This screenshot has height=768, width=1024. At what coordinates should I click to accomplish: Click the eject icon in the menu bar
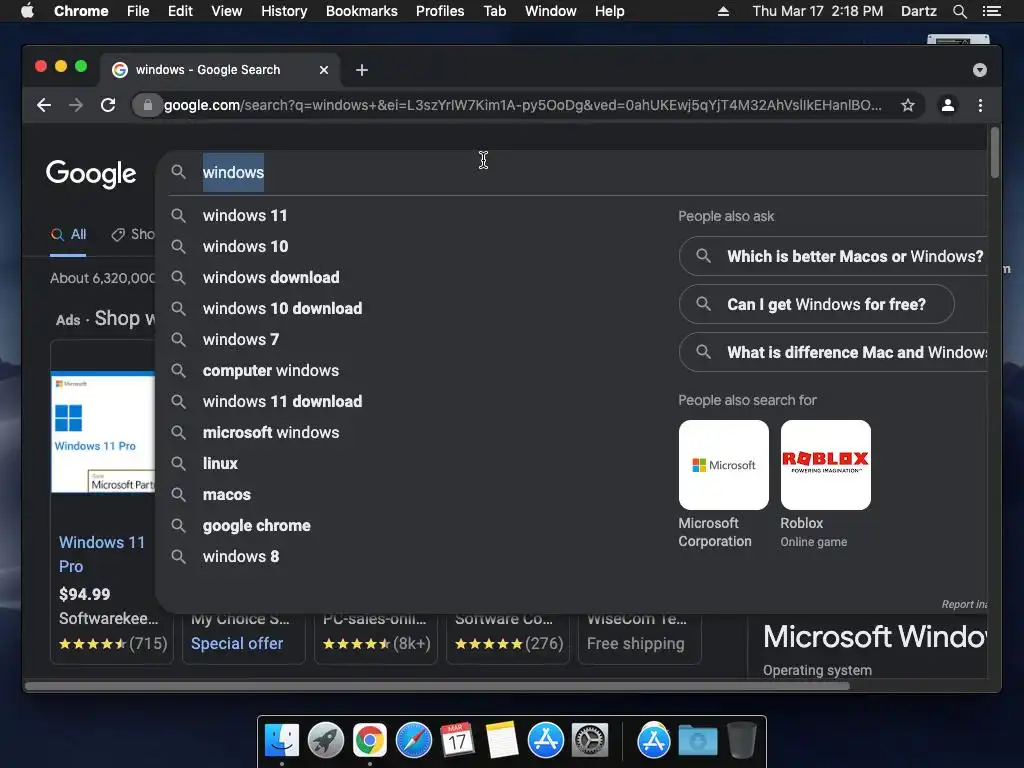[x=723, y=11]
